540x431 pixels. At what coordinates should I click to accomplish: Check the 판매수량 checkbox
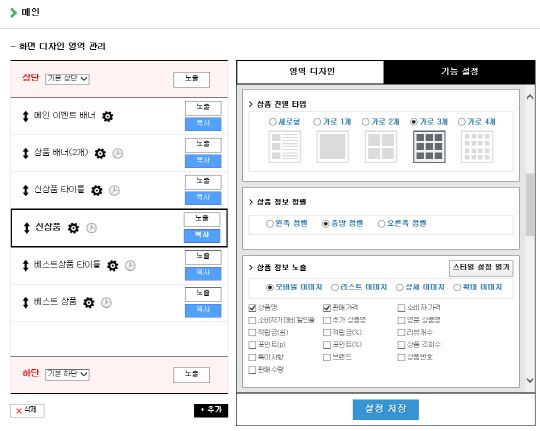coord(252,370)
